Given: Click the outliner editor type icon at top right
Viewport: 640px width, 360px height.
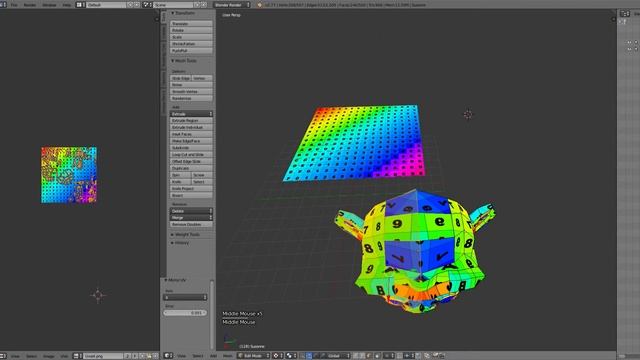Looking at the screenshot, I should 624,14.
